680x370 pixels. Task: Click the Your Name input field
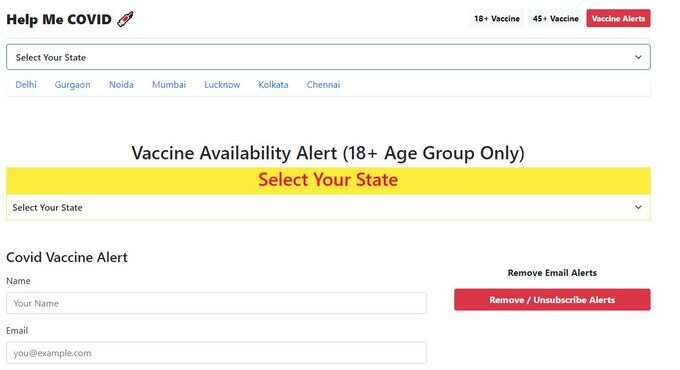216,303
